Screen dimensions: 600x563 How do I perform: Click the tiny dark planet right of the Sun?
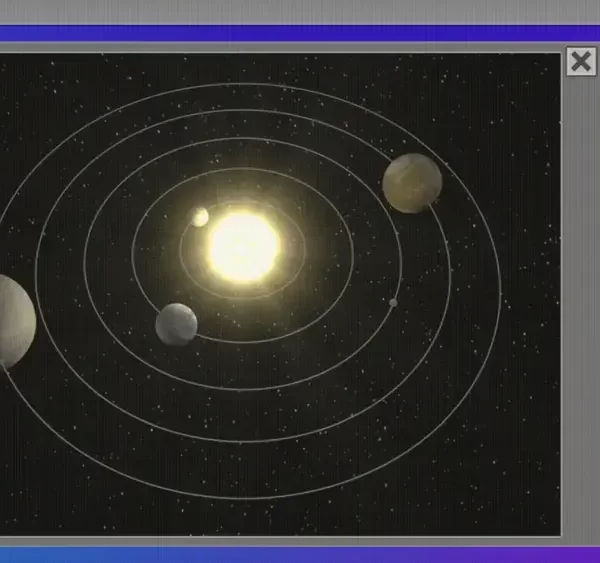[x=393, y=302]
